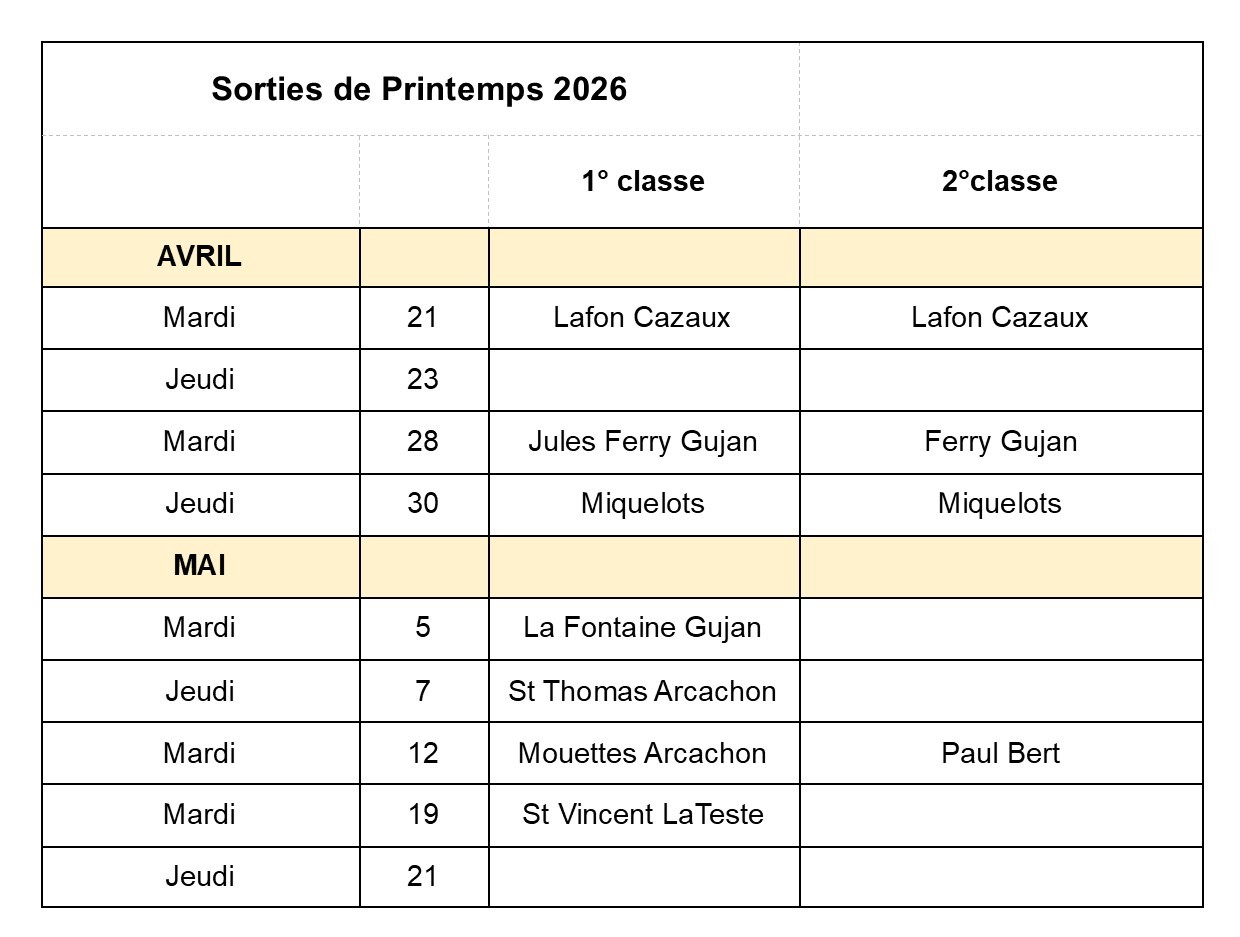Click the date cell showing 30

pyautogui.click(x=423, y=504)
